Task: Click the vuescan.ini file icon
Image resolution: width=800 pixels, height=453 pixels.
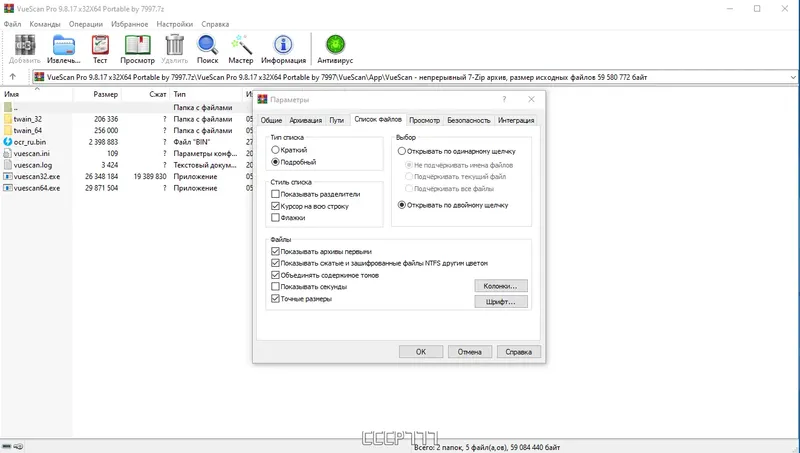Action: click(8, 154)
